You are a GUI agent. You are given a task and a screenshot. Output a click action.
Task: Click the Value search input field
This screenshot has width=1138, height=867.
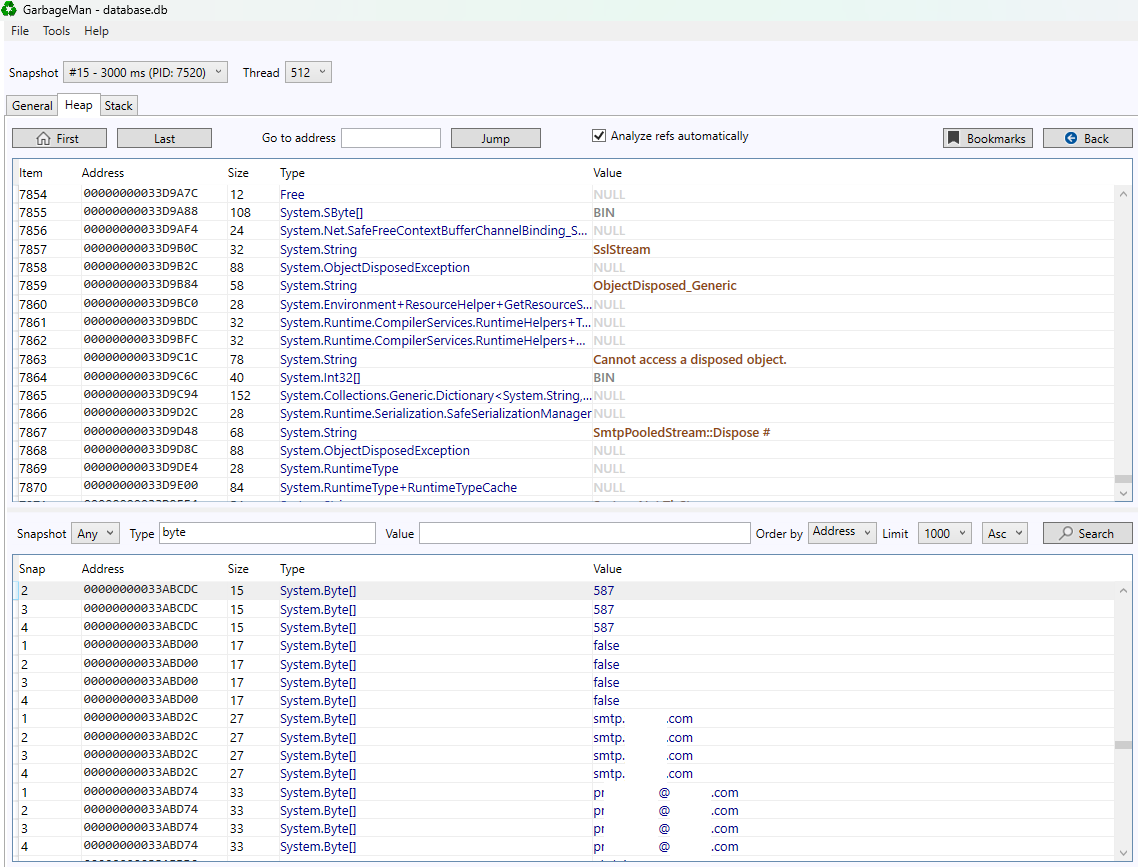pos(585,533)
